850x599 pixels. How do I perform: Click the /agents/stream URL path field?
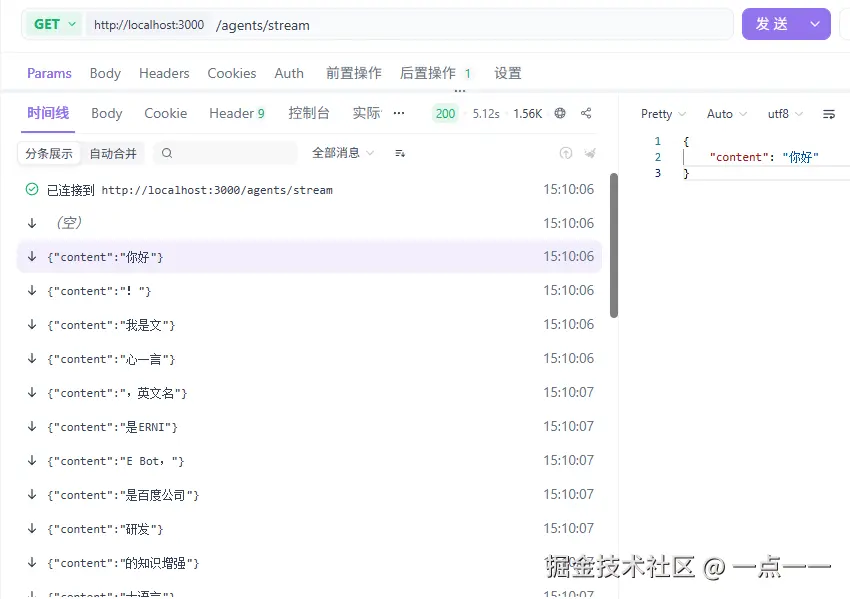(x=262, y=25)
